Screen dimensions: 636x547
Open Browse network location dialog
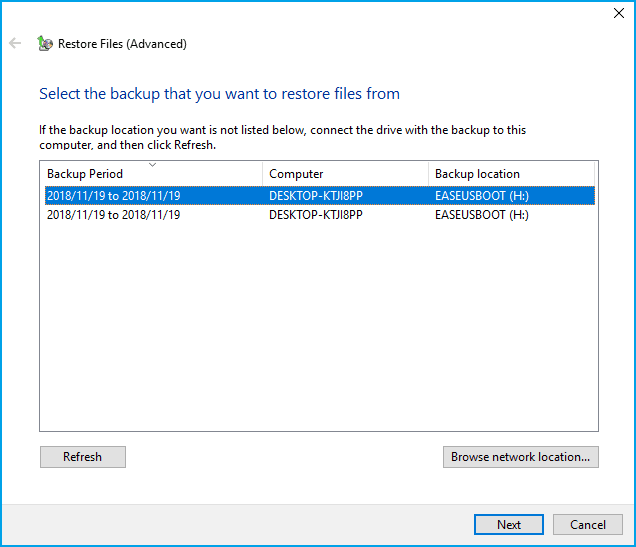click(520, 457)
